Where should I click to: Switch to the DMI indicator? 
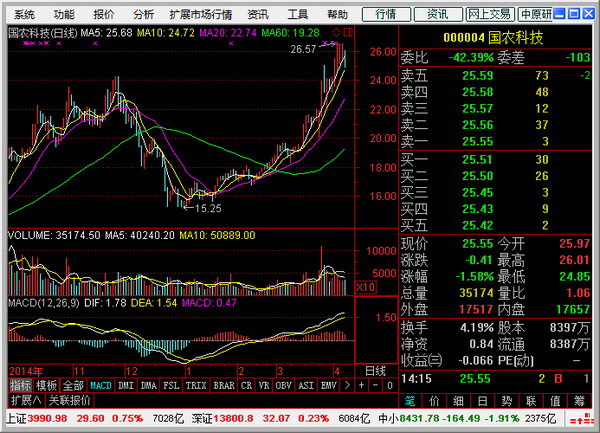pos(126,385)
